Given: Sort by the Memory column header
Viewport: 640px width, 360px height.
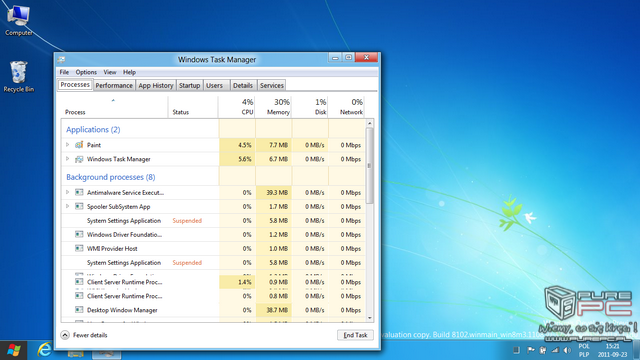Looking at the screenshot, I should pos(273,107).
